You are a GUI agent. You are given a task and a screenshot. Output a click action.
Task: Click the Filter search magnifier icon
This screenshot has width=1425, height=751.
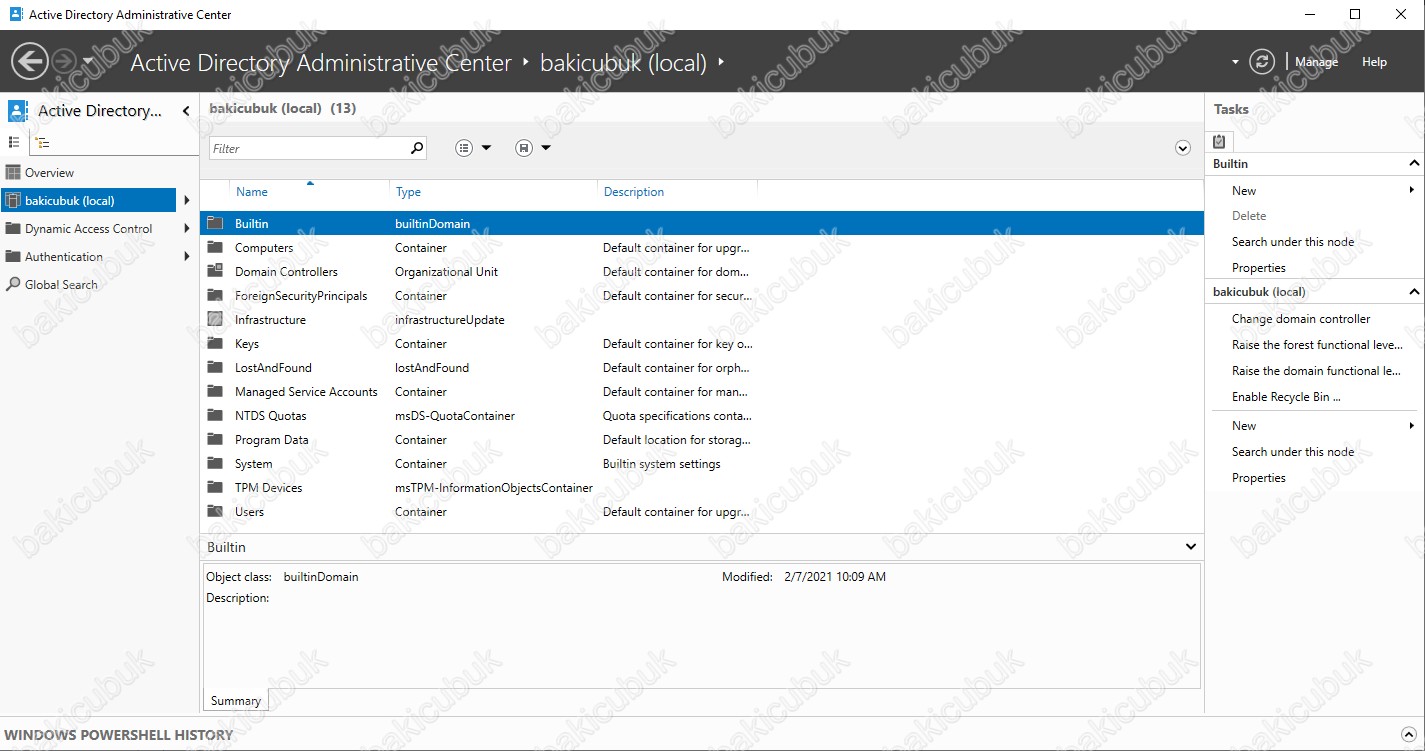pos(417,148)
